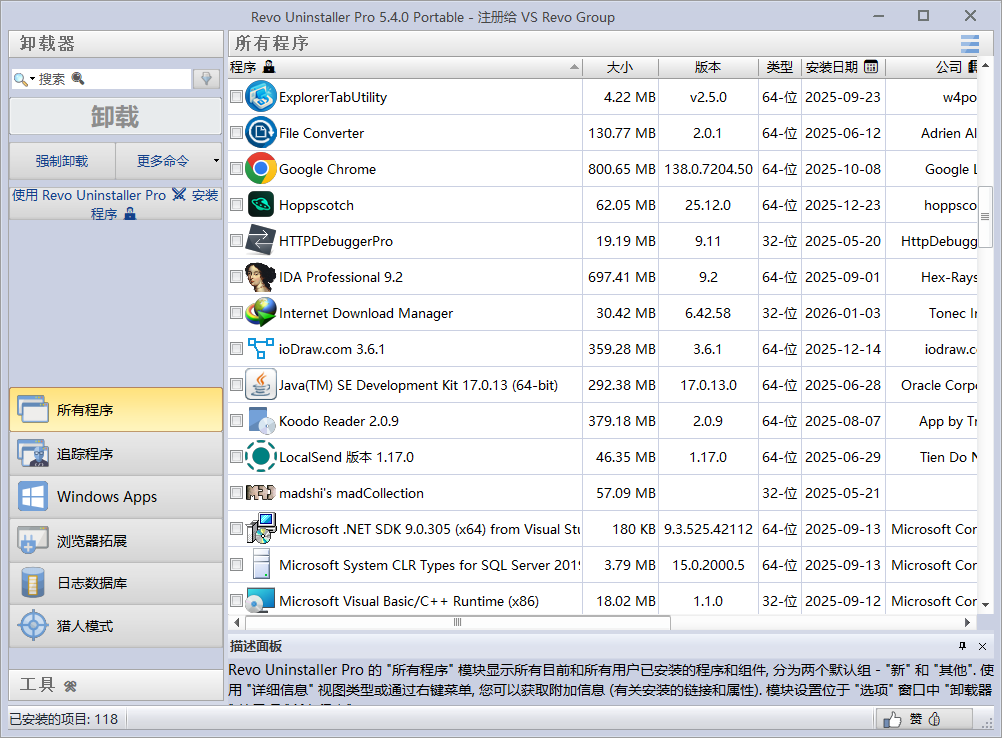Click the filter funnel icon beside the search box
1002x738 pixels.
[205, 77]
